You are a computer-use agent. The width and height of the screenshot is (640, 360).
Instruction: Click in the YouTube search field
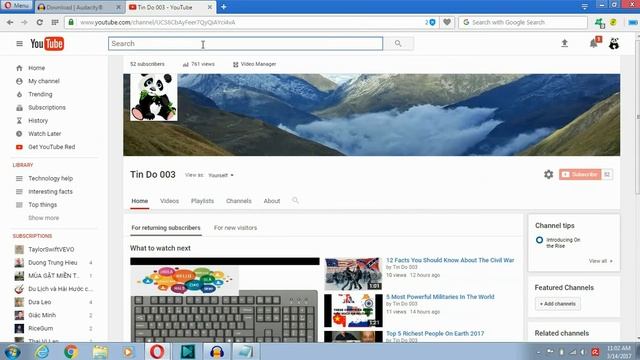tap(245, 43)
